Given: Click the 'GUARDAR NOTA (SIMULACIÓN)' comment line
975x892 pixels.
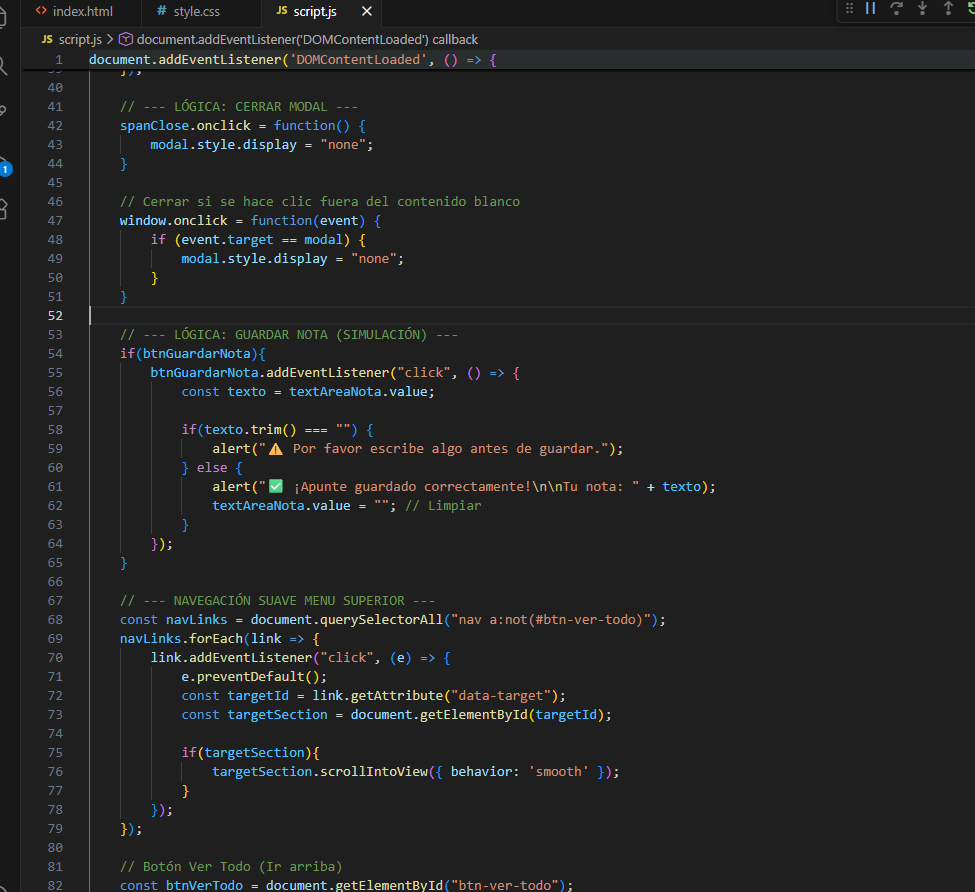Looking at the screenshot, I should pyautogui.click(x=288, y=335).
